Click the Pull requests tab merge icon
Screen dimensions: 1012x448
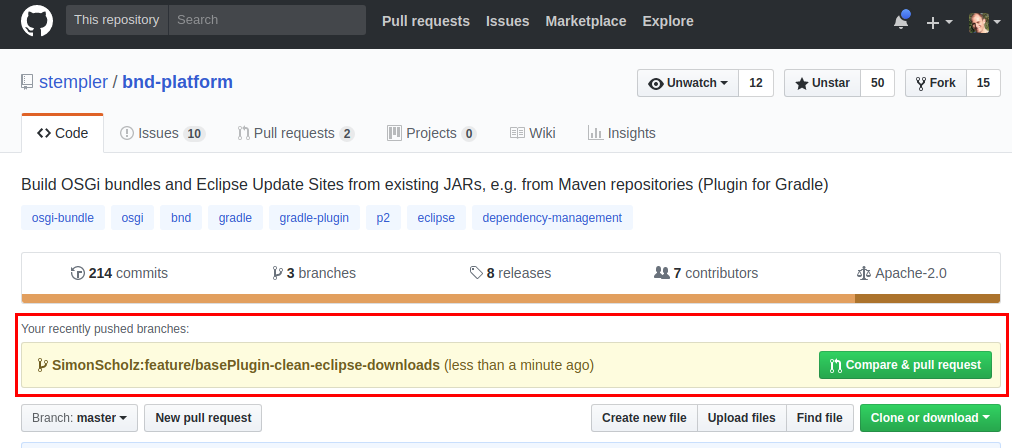point(243,133)
